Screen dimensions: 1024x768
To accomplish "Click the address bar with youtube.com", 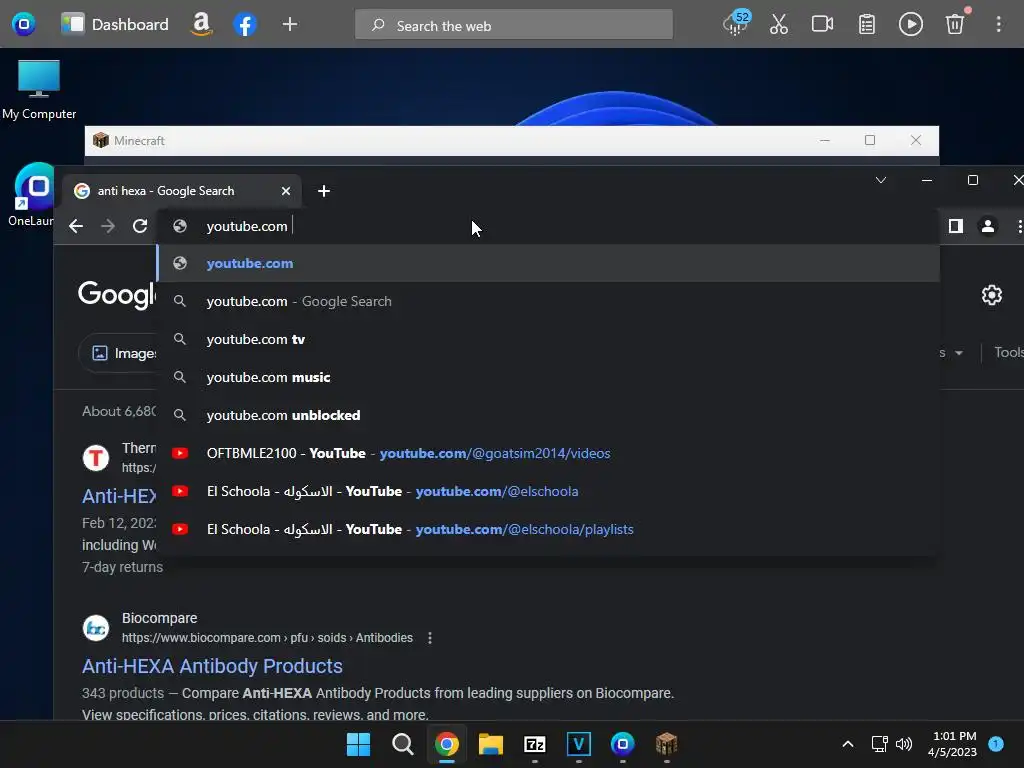I will (547, 226).
